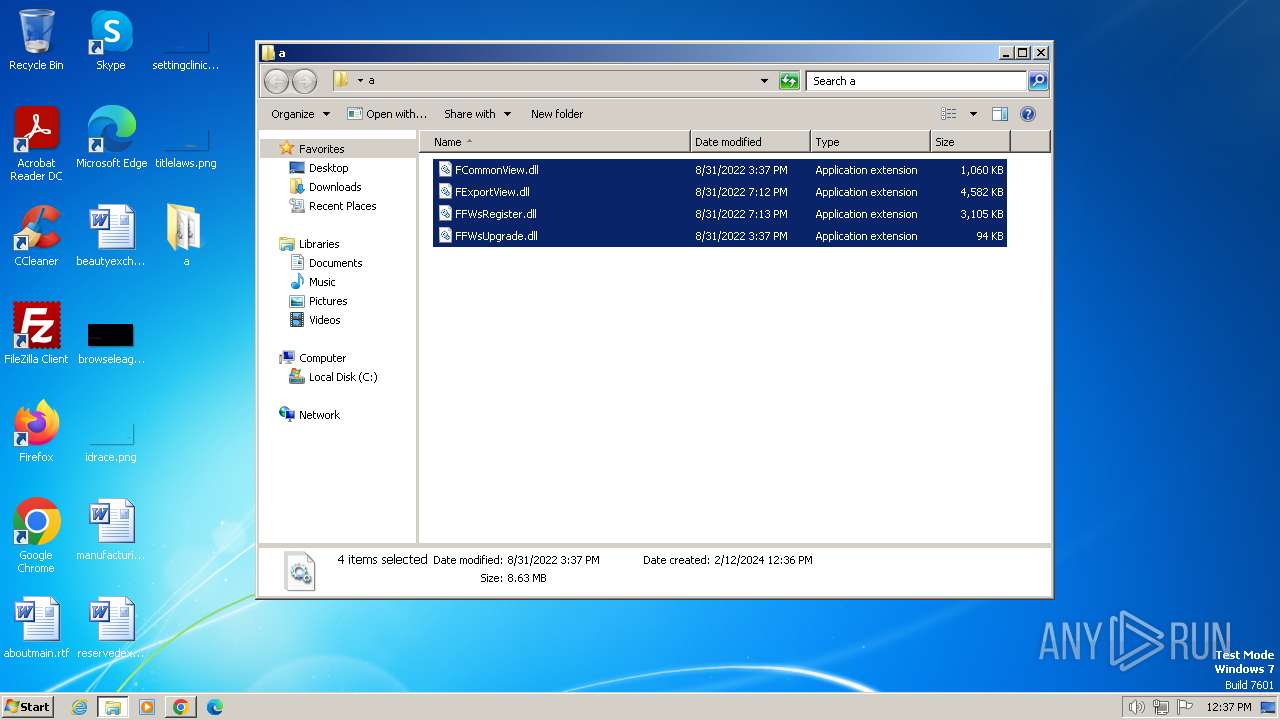
Task: Click the File Explorer taskbar button
Action: [x=113, y=707]
